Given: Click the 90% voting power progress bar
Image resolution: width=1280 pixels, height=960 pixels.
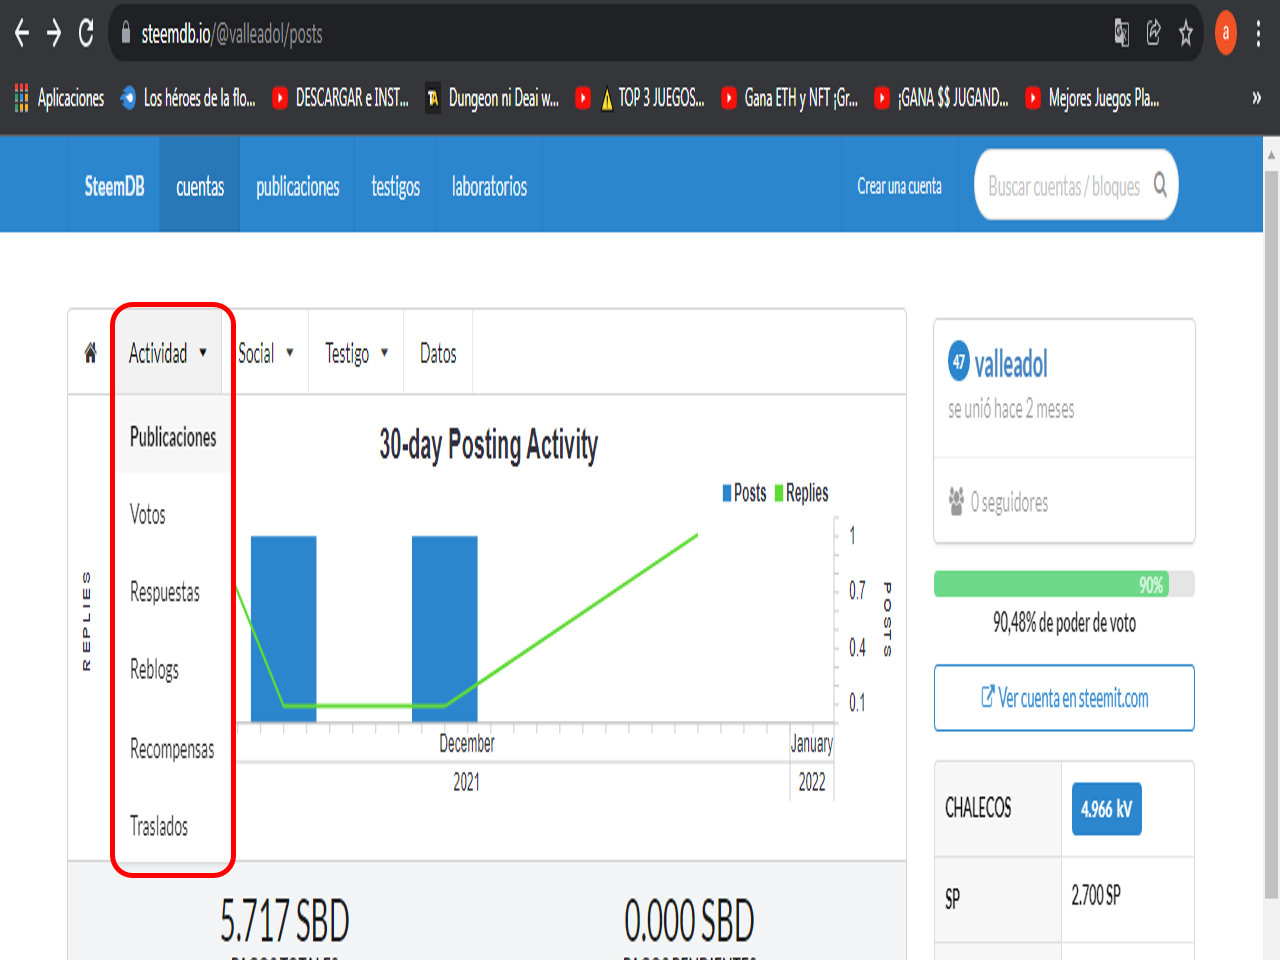Looking at the screenshot, I should coord(1064,584).
